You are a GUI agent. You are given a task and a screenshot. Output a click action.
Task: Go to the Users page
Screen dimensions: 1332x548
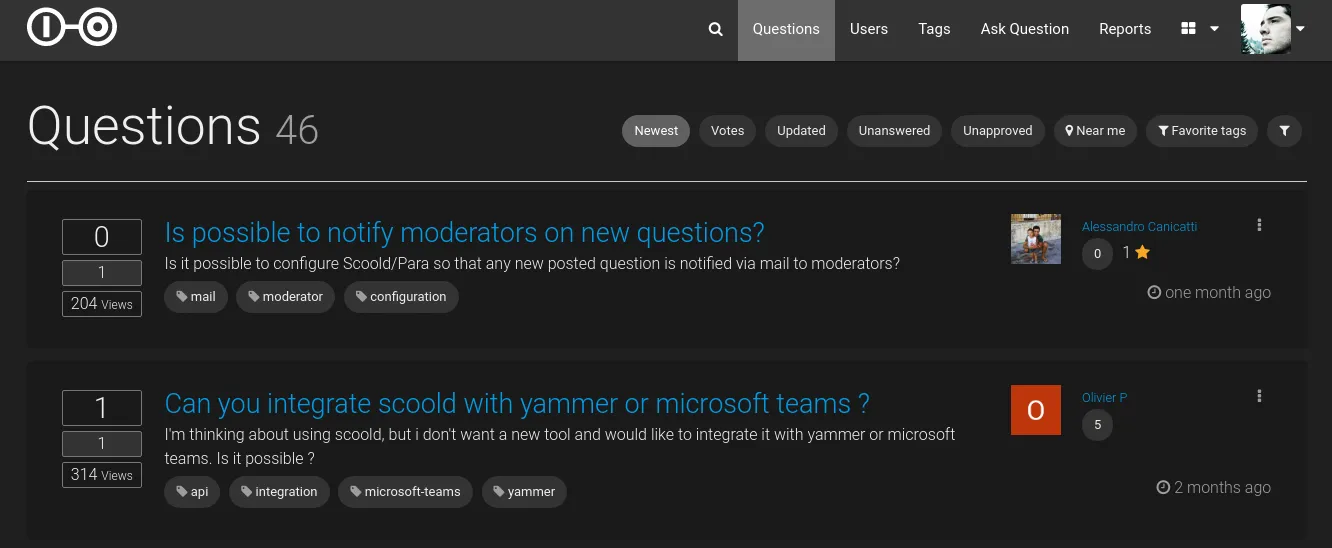point(868,29)
